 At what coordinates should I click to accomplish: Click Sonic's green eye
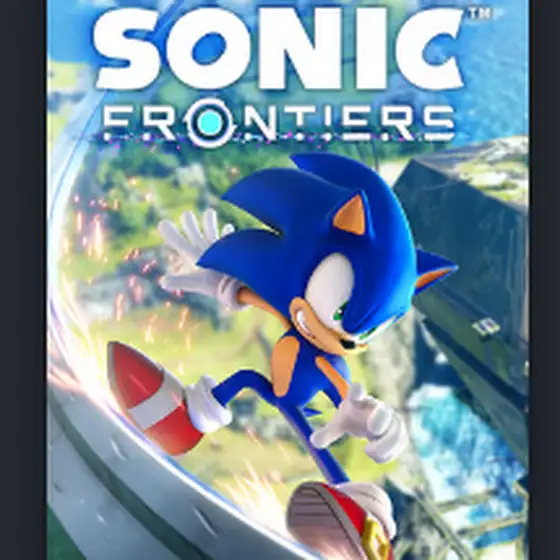[344, 309]
